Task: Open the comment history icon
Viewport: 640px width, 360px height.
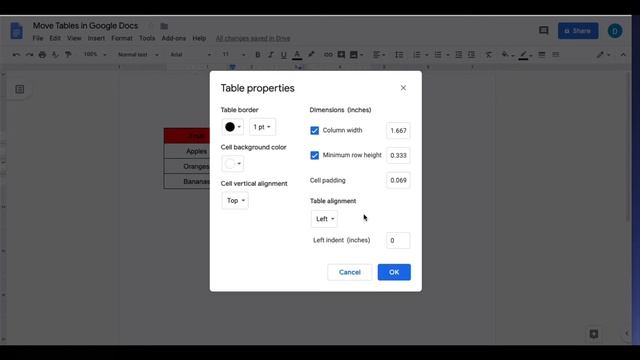Action: 544,31
